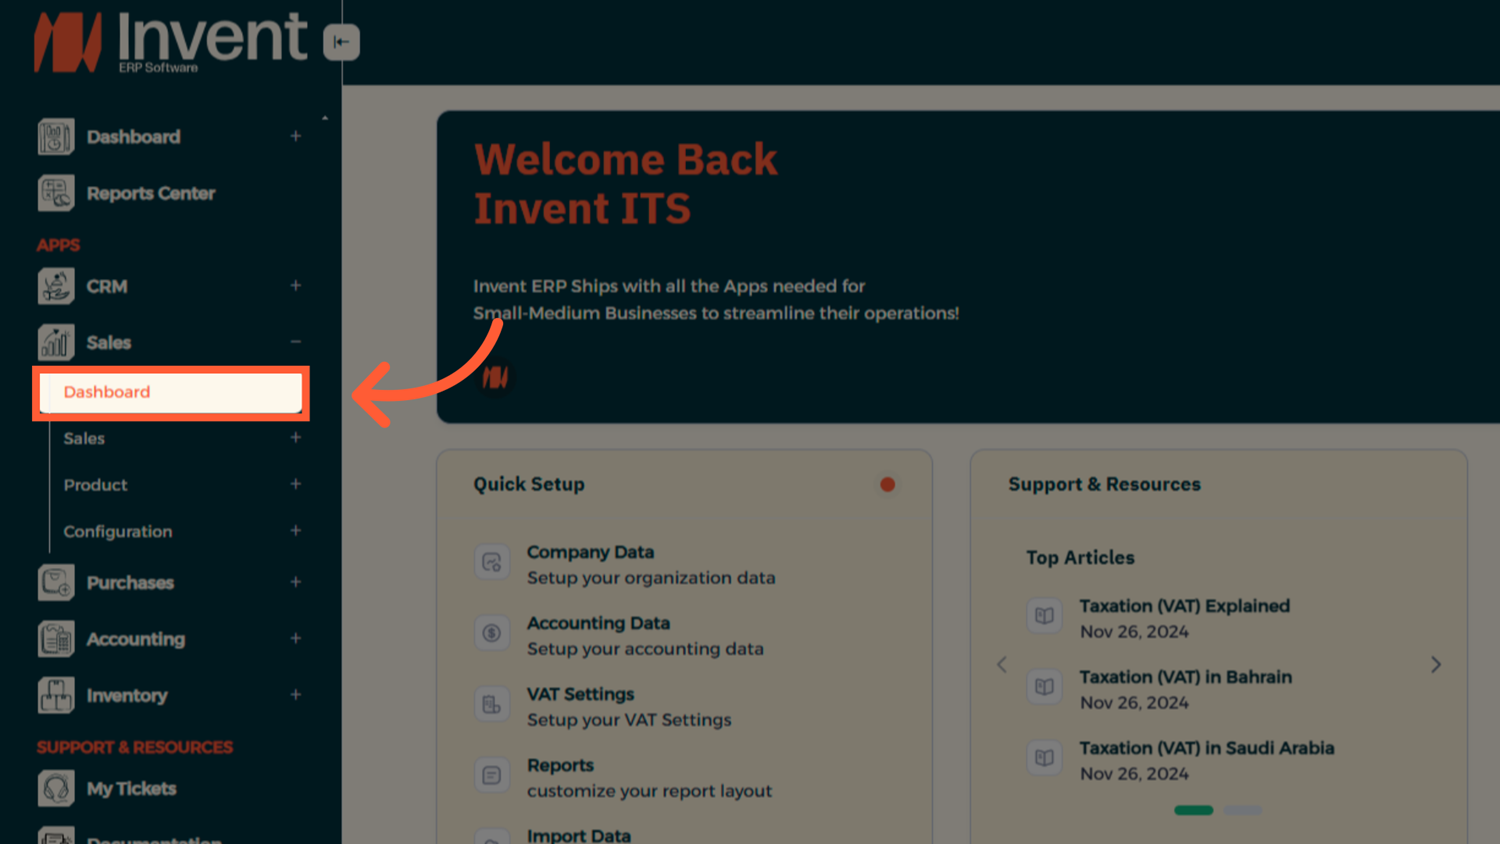
Task: Open the Sales submenu item
Action: pyautogui.click(x=85, y=439)
